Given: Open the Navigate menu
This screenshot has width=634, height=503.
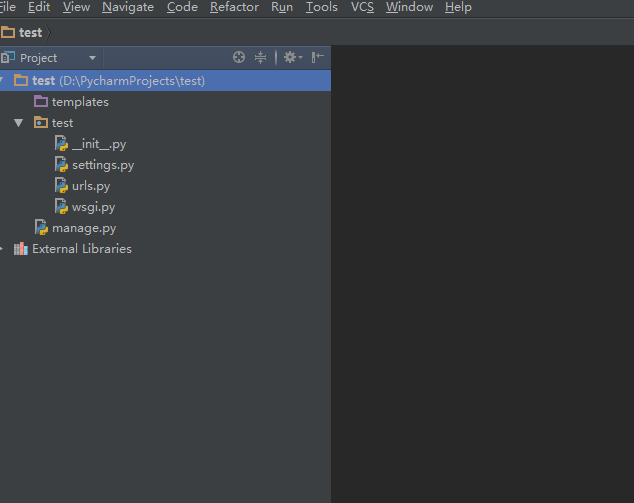Looking at the screenshot, I should [x=128, y=7].
